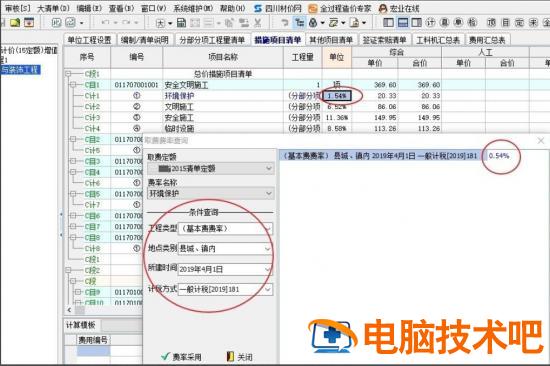Switch to the 单位工程设置 tab
Viewport: 550px width, 366px height.
pos(90,40)
